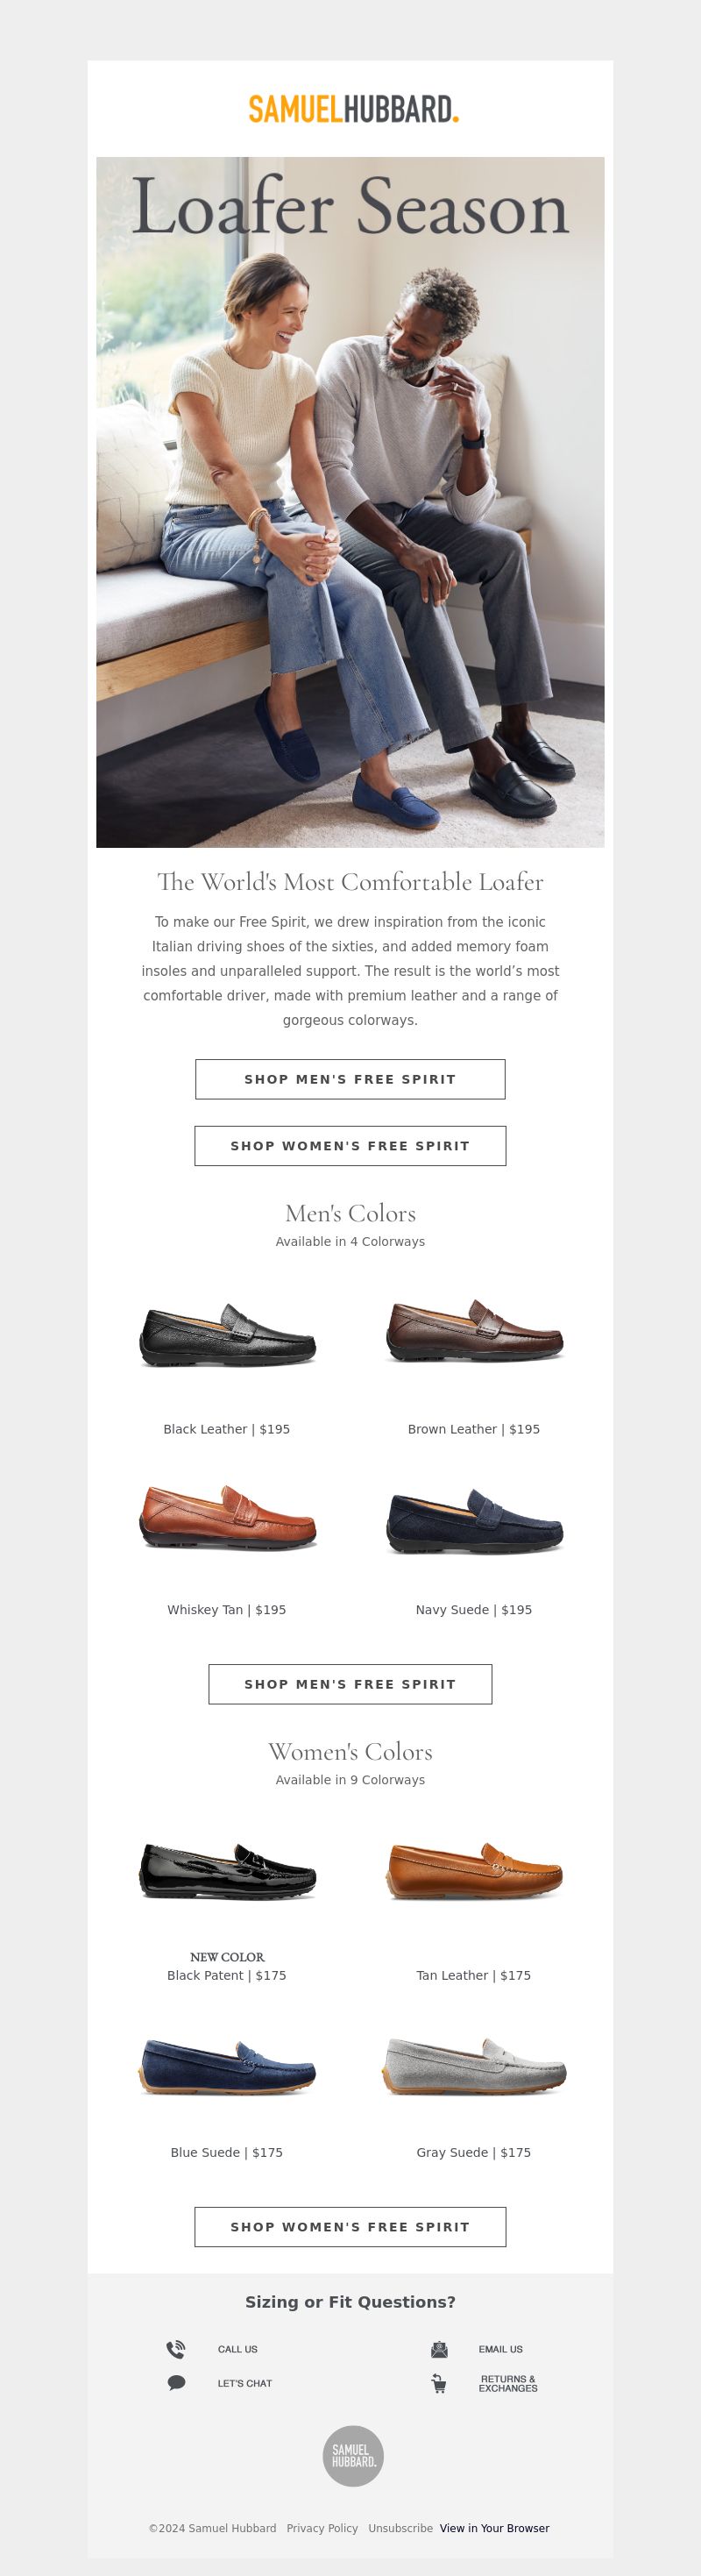Click the Samuel Hubbard header logo

(353, 109)
